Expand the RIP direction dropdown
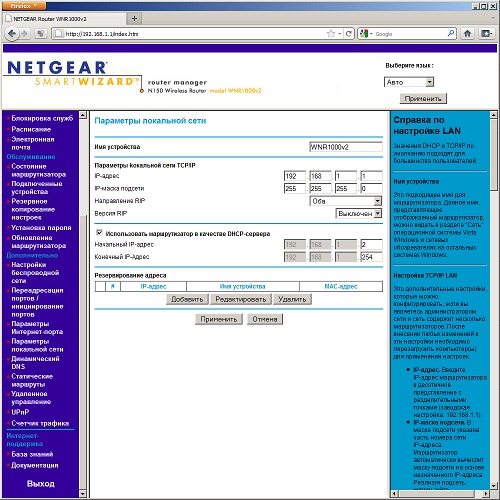This screenshot has height=500, width=500. [346, 201]
